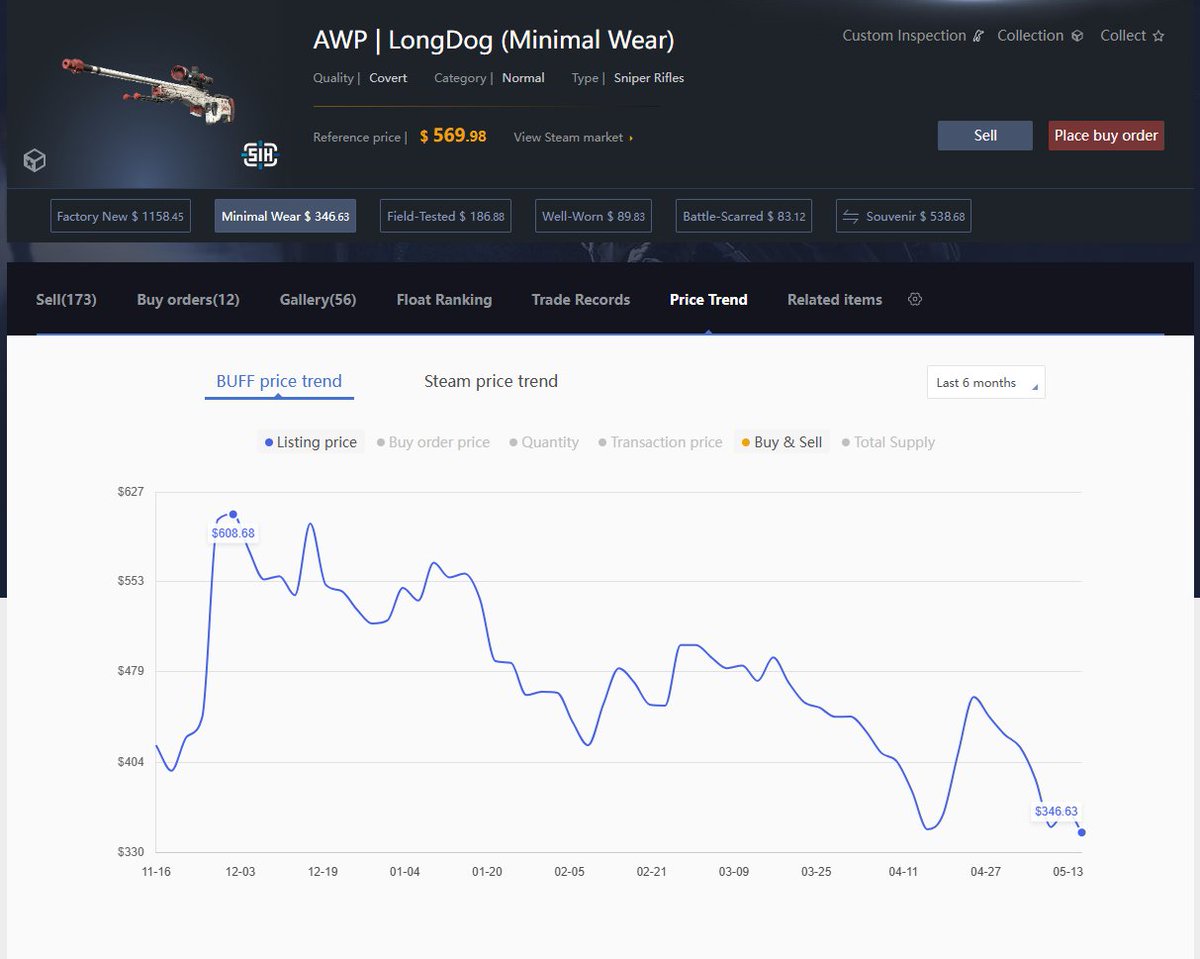The image size is (1200, 959).
Task: Click the Place buy order button
Action: pyautogui.click(x=1106, y=135)
